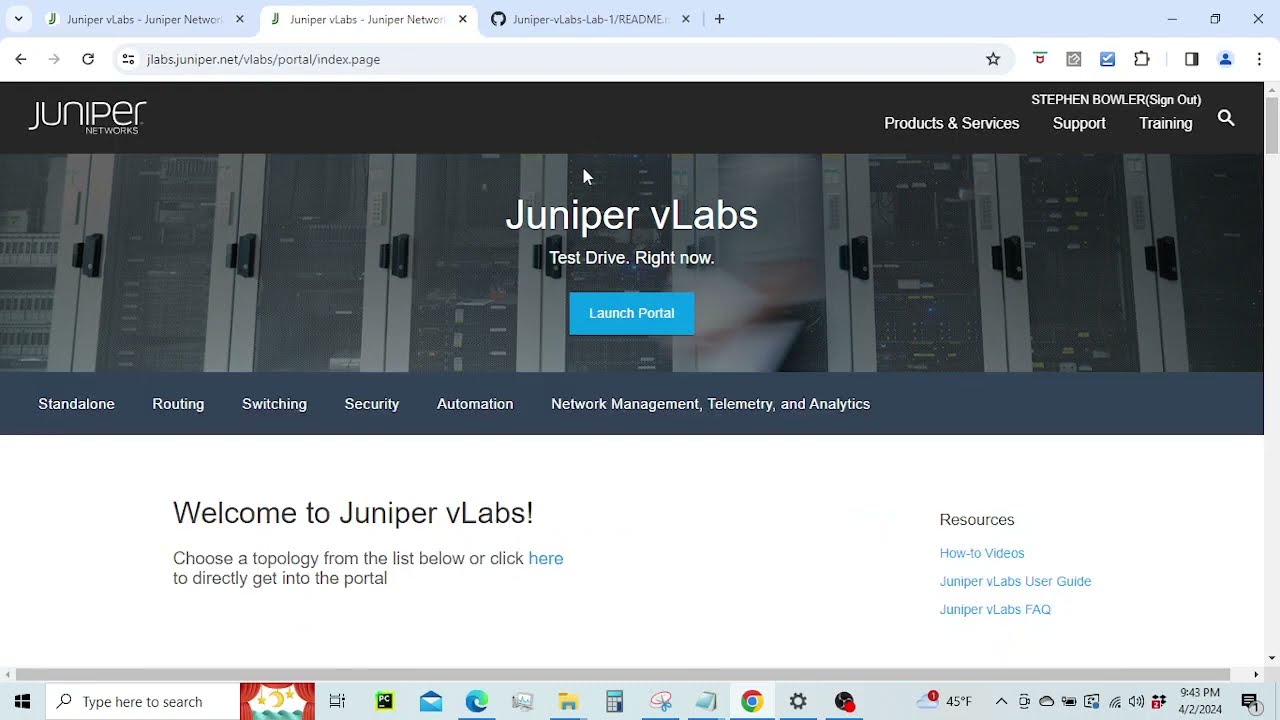Screen dimensions: 1280x720
Task: Open the weather widget showing 45°F
Action: (945, 701)
